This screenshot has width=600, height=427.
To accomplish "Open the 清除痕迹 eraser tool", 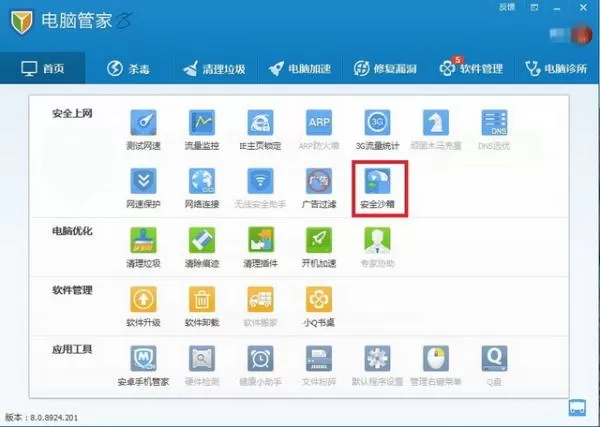I will [x=202, y=240].
